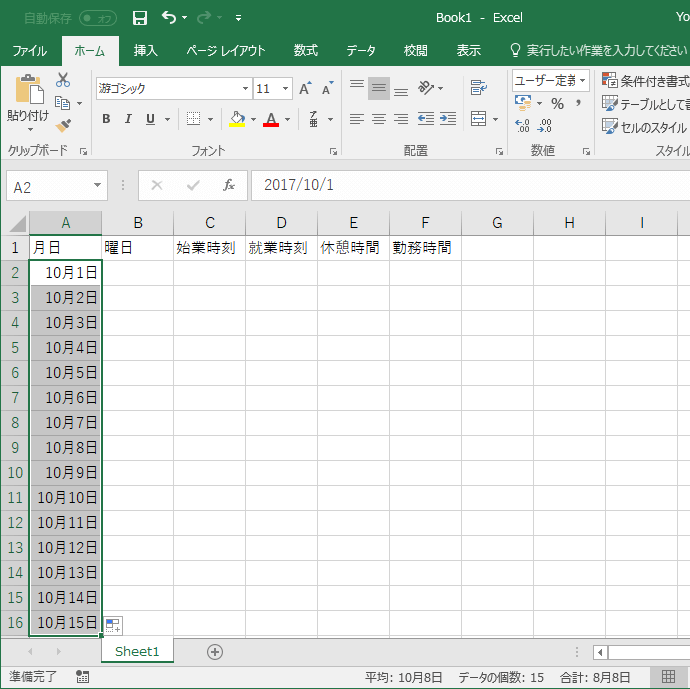Toggle Italic formatting
Viewport: 690px width, 689px height.
[128, 119]
